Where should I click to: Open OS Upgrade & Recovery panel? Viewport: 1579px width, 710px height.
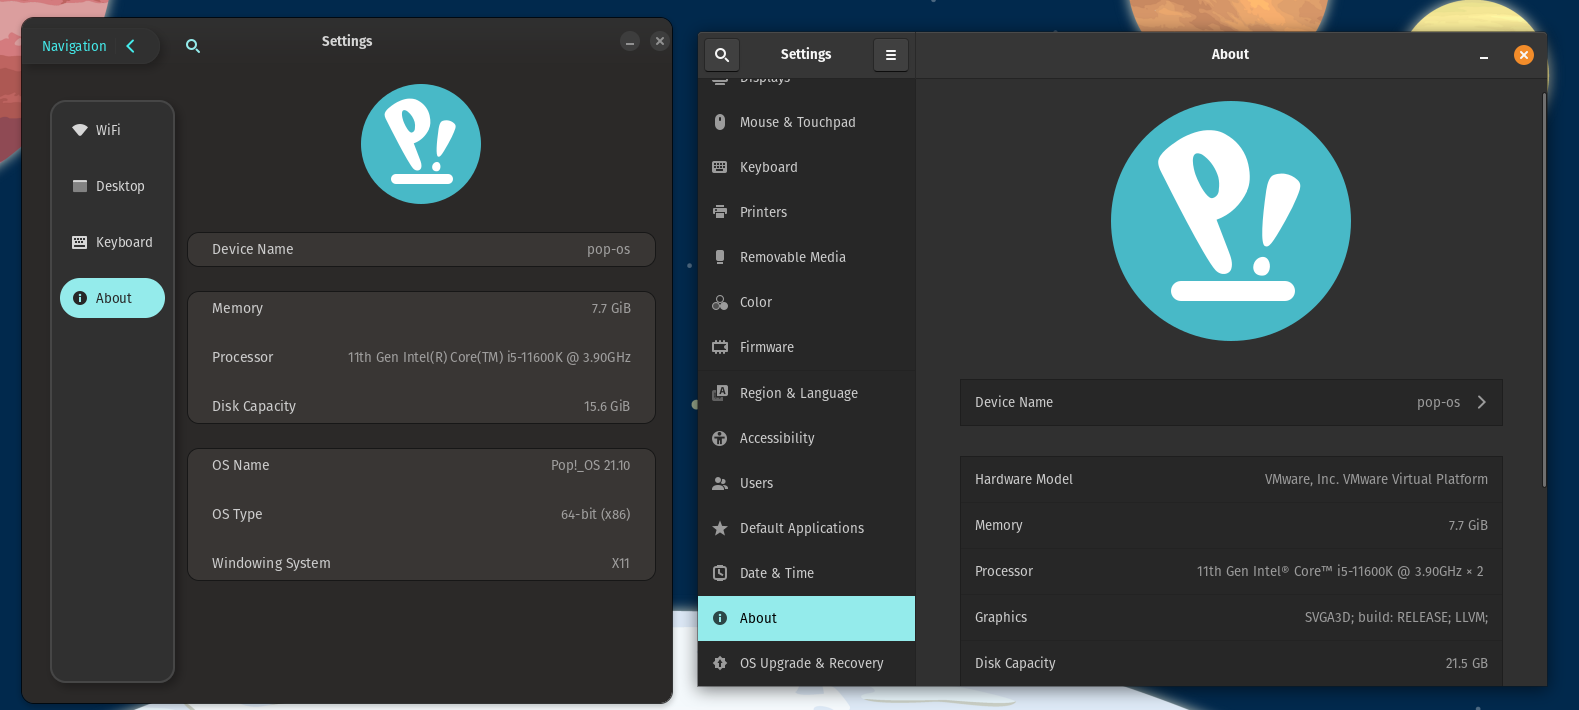point(811,663)
